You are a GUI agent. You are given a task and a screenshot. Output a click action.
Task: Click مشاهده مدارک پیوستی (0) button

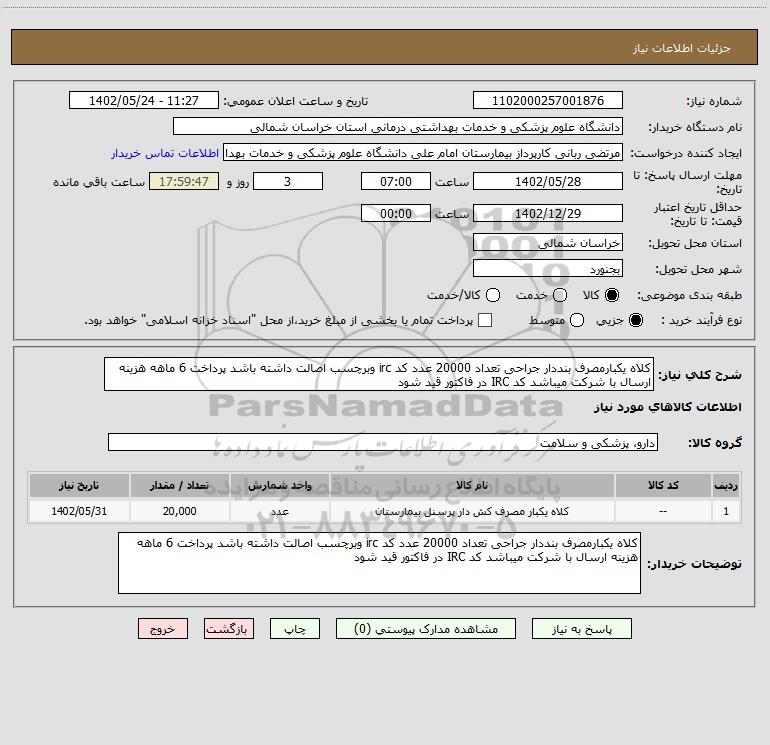426,629
